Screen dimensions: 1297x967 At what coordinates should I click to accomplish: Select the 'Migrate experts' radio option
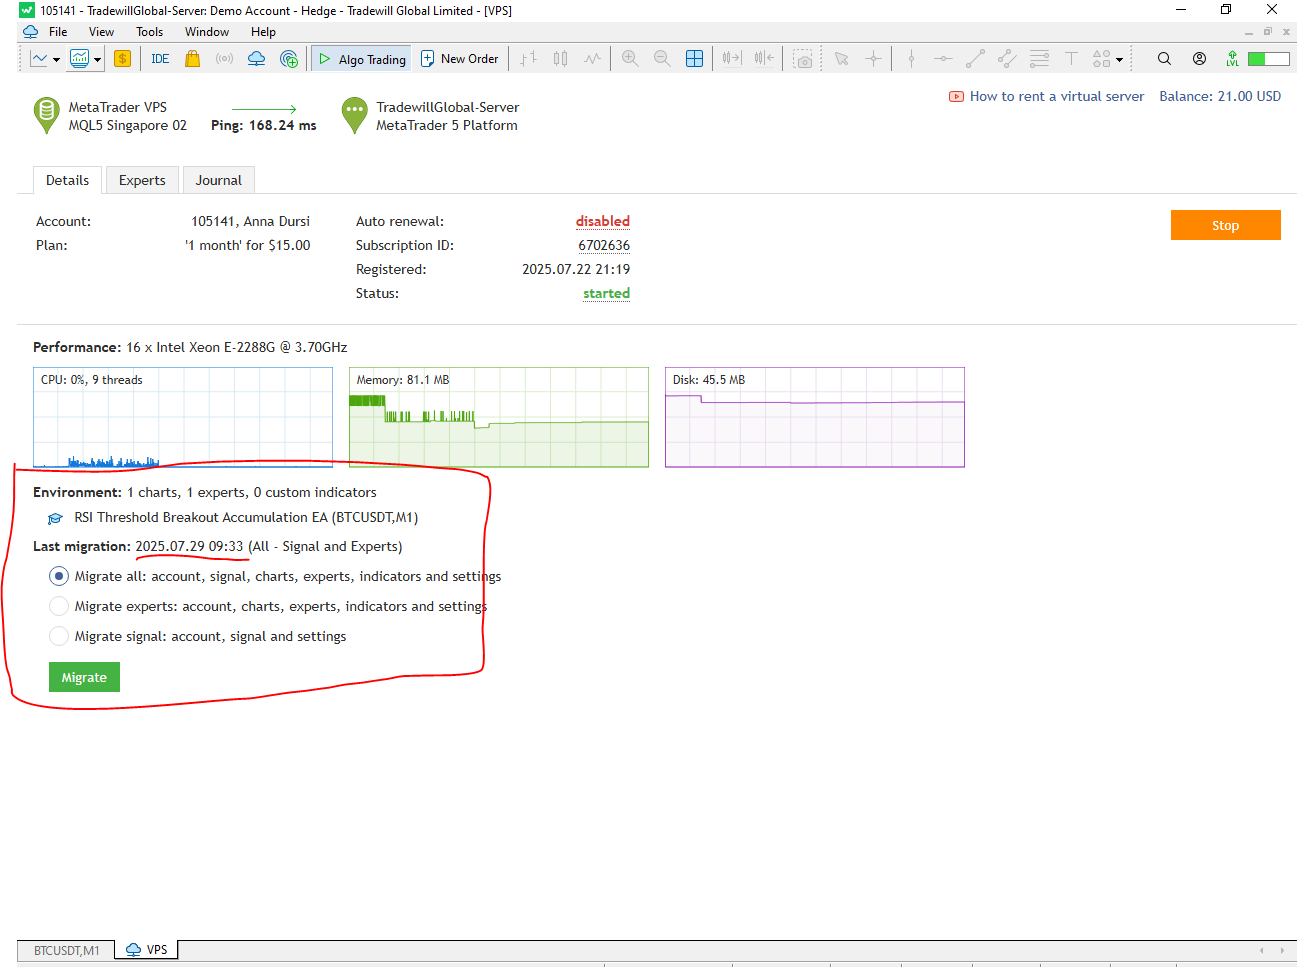[59, 606]
